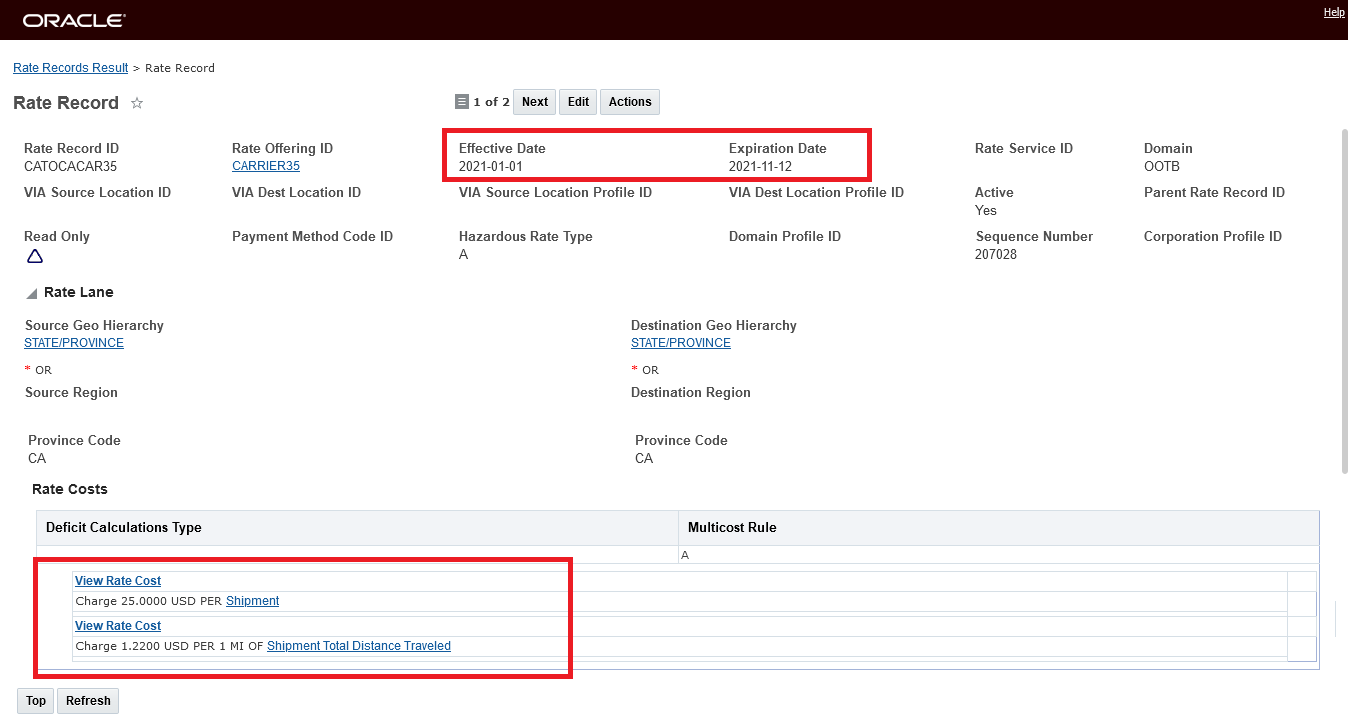
Task: Select Expiration Date value 2021-11-12
Action: (760, 166)
